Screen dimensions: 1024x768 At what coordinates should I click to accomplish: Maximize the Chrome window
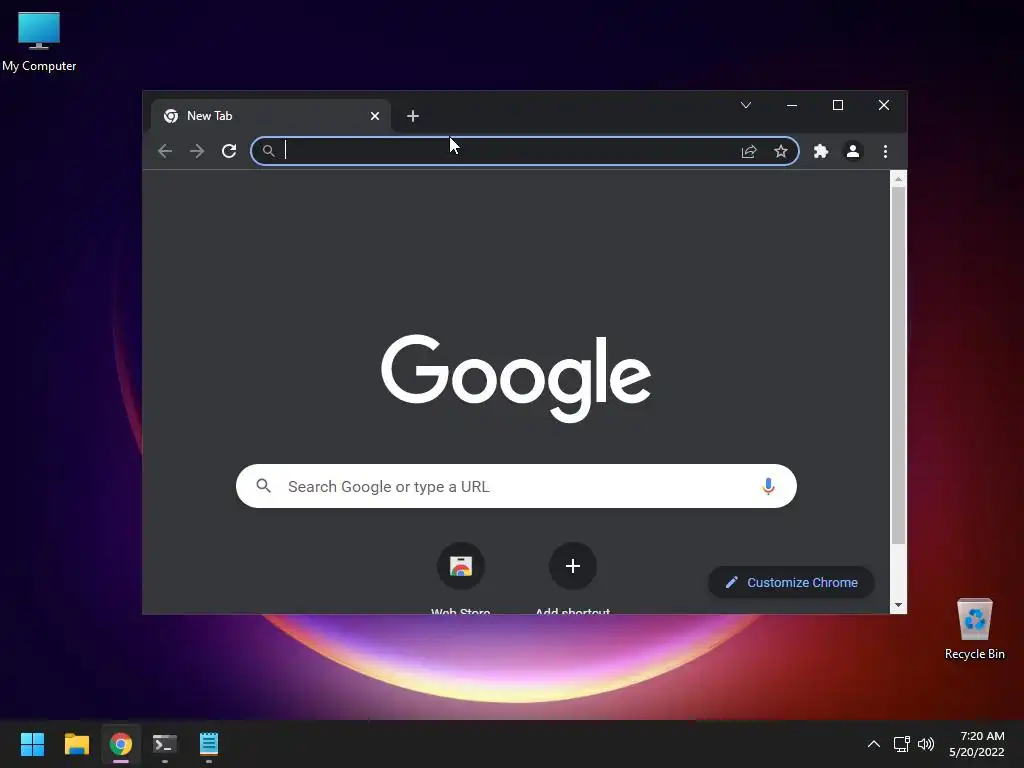pyautogui.click(x=838, y=105)
